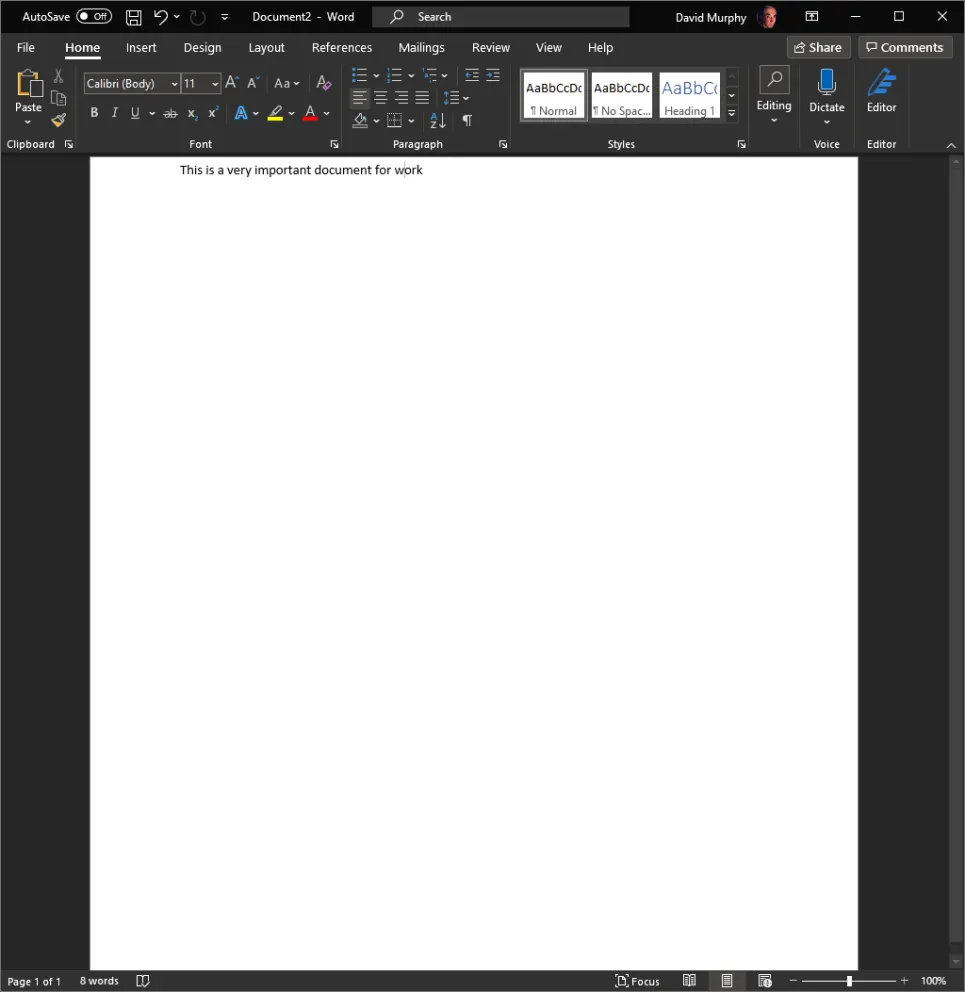Select the Cut scissors icon
This screenshot has height=992, width=965.
tap(58, 76)
